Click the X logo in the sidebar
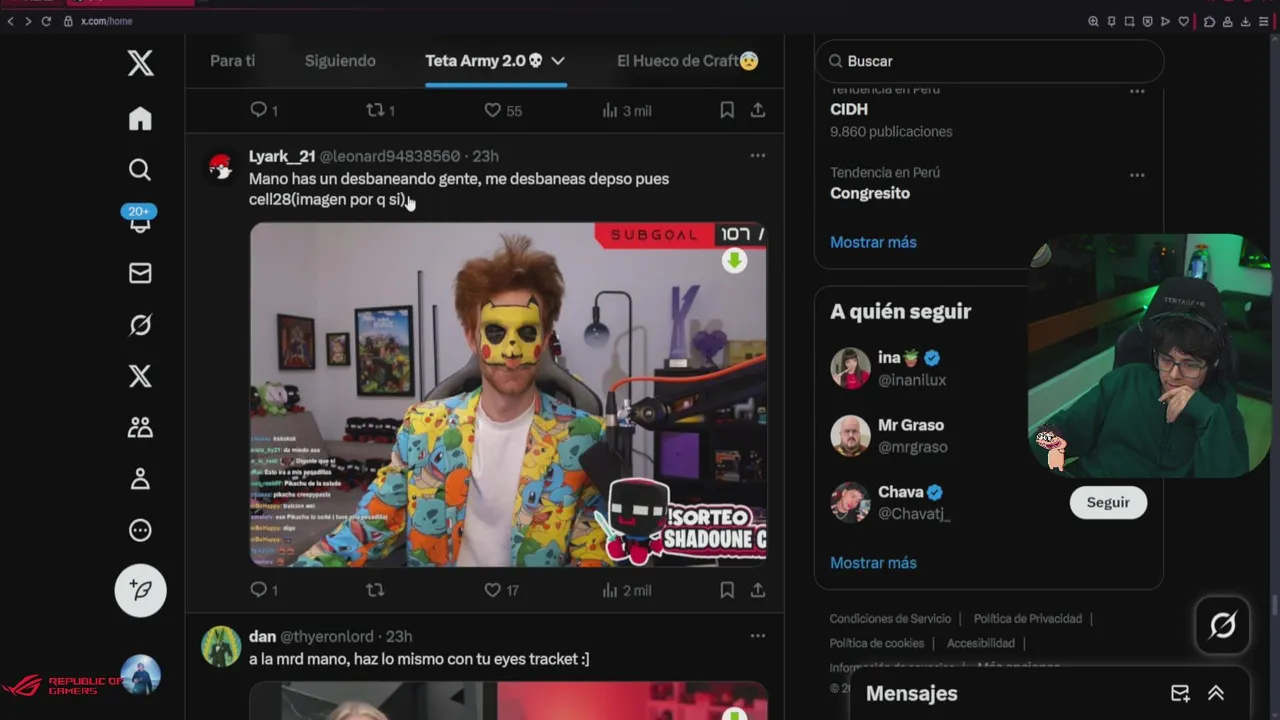The height and width of the screenshot is (720, 1280). pos(140,63)
